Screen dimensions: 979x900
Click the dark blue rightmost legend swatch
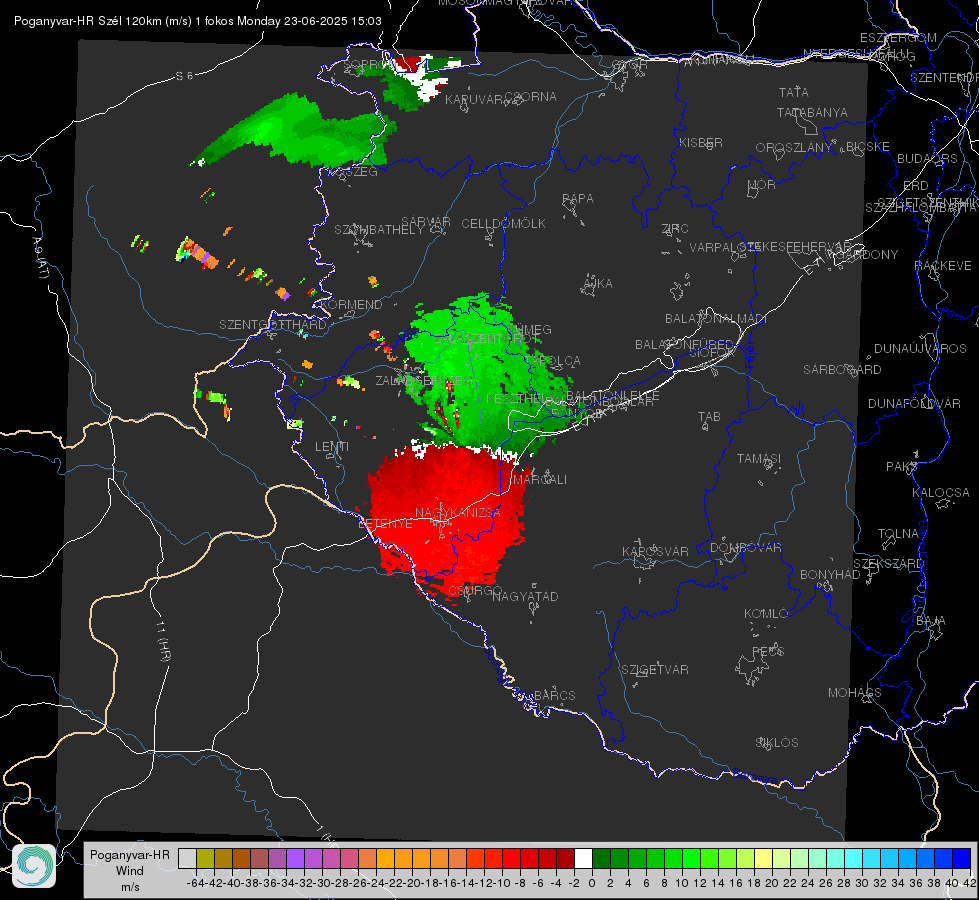[962, 858]
